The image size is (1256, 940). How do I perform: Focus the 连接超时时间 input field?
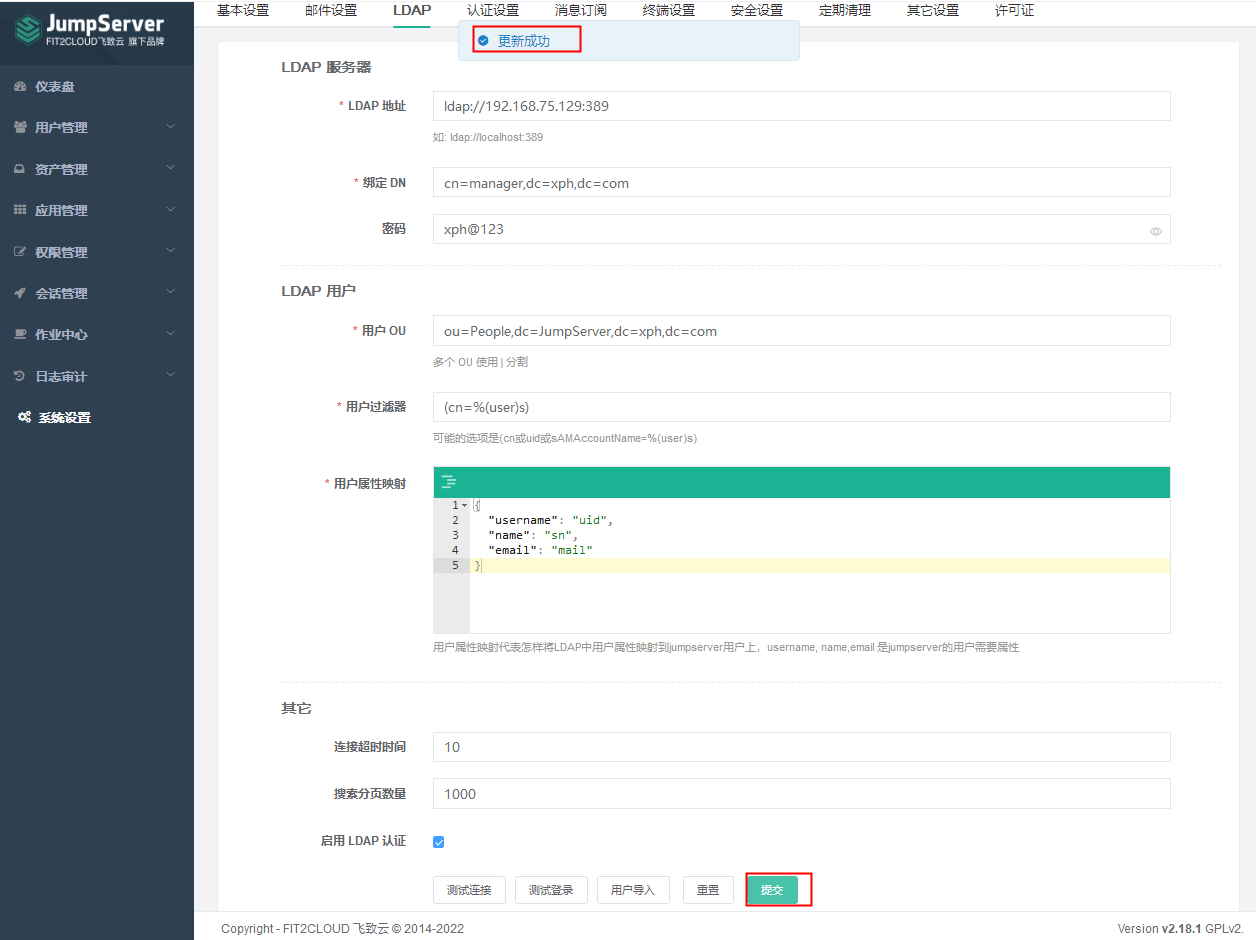click(801, 747)
